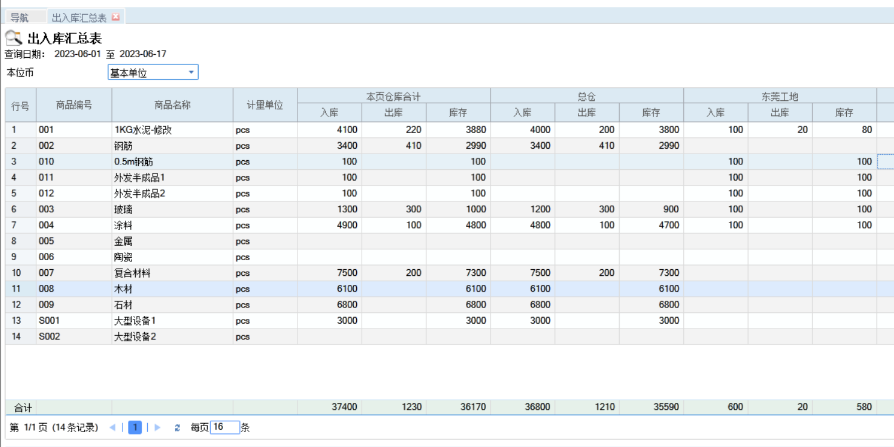This screenshot has height=447, width=894.
Task: Click the 计量单位 column header
Action: [x=265, y=105]
